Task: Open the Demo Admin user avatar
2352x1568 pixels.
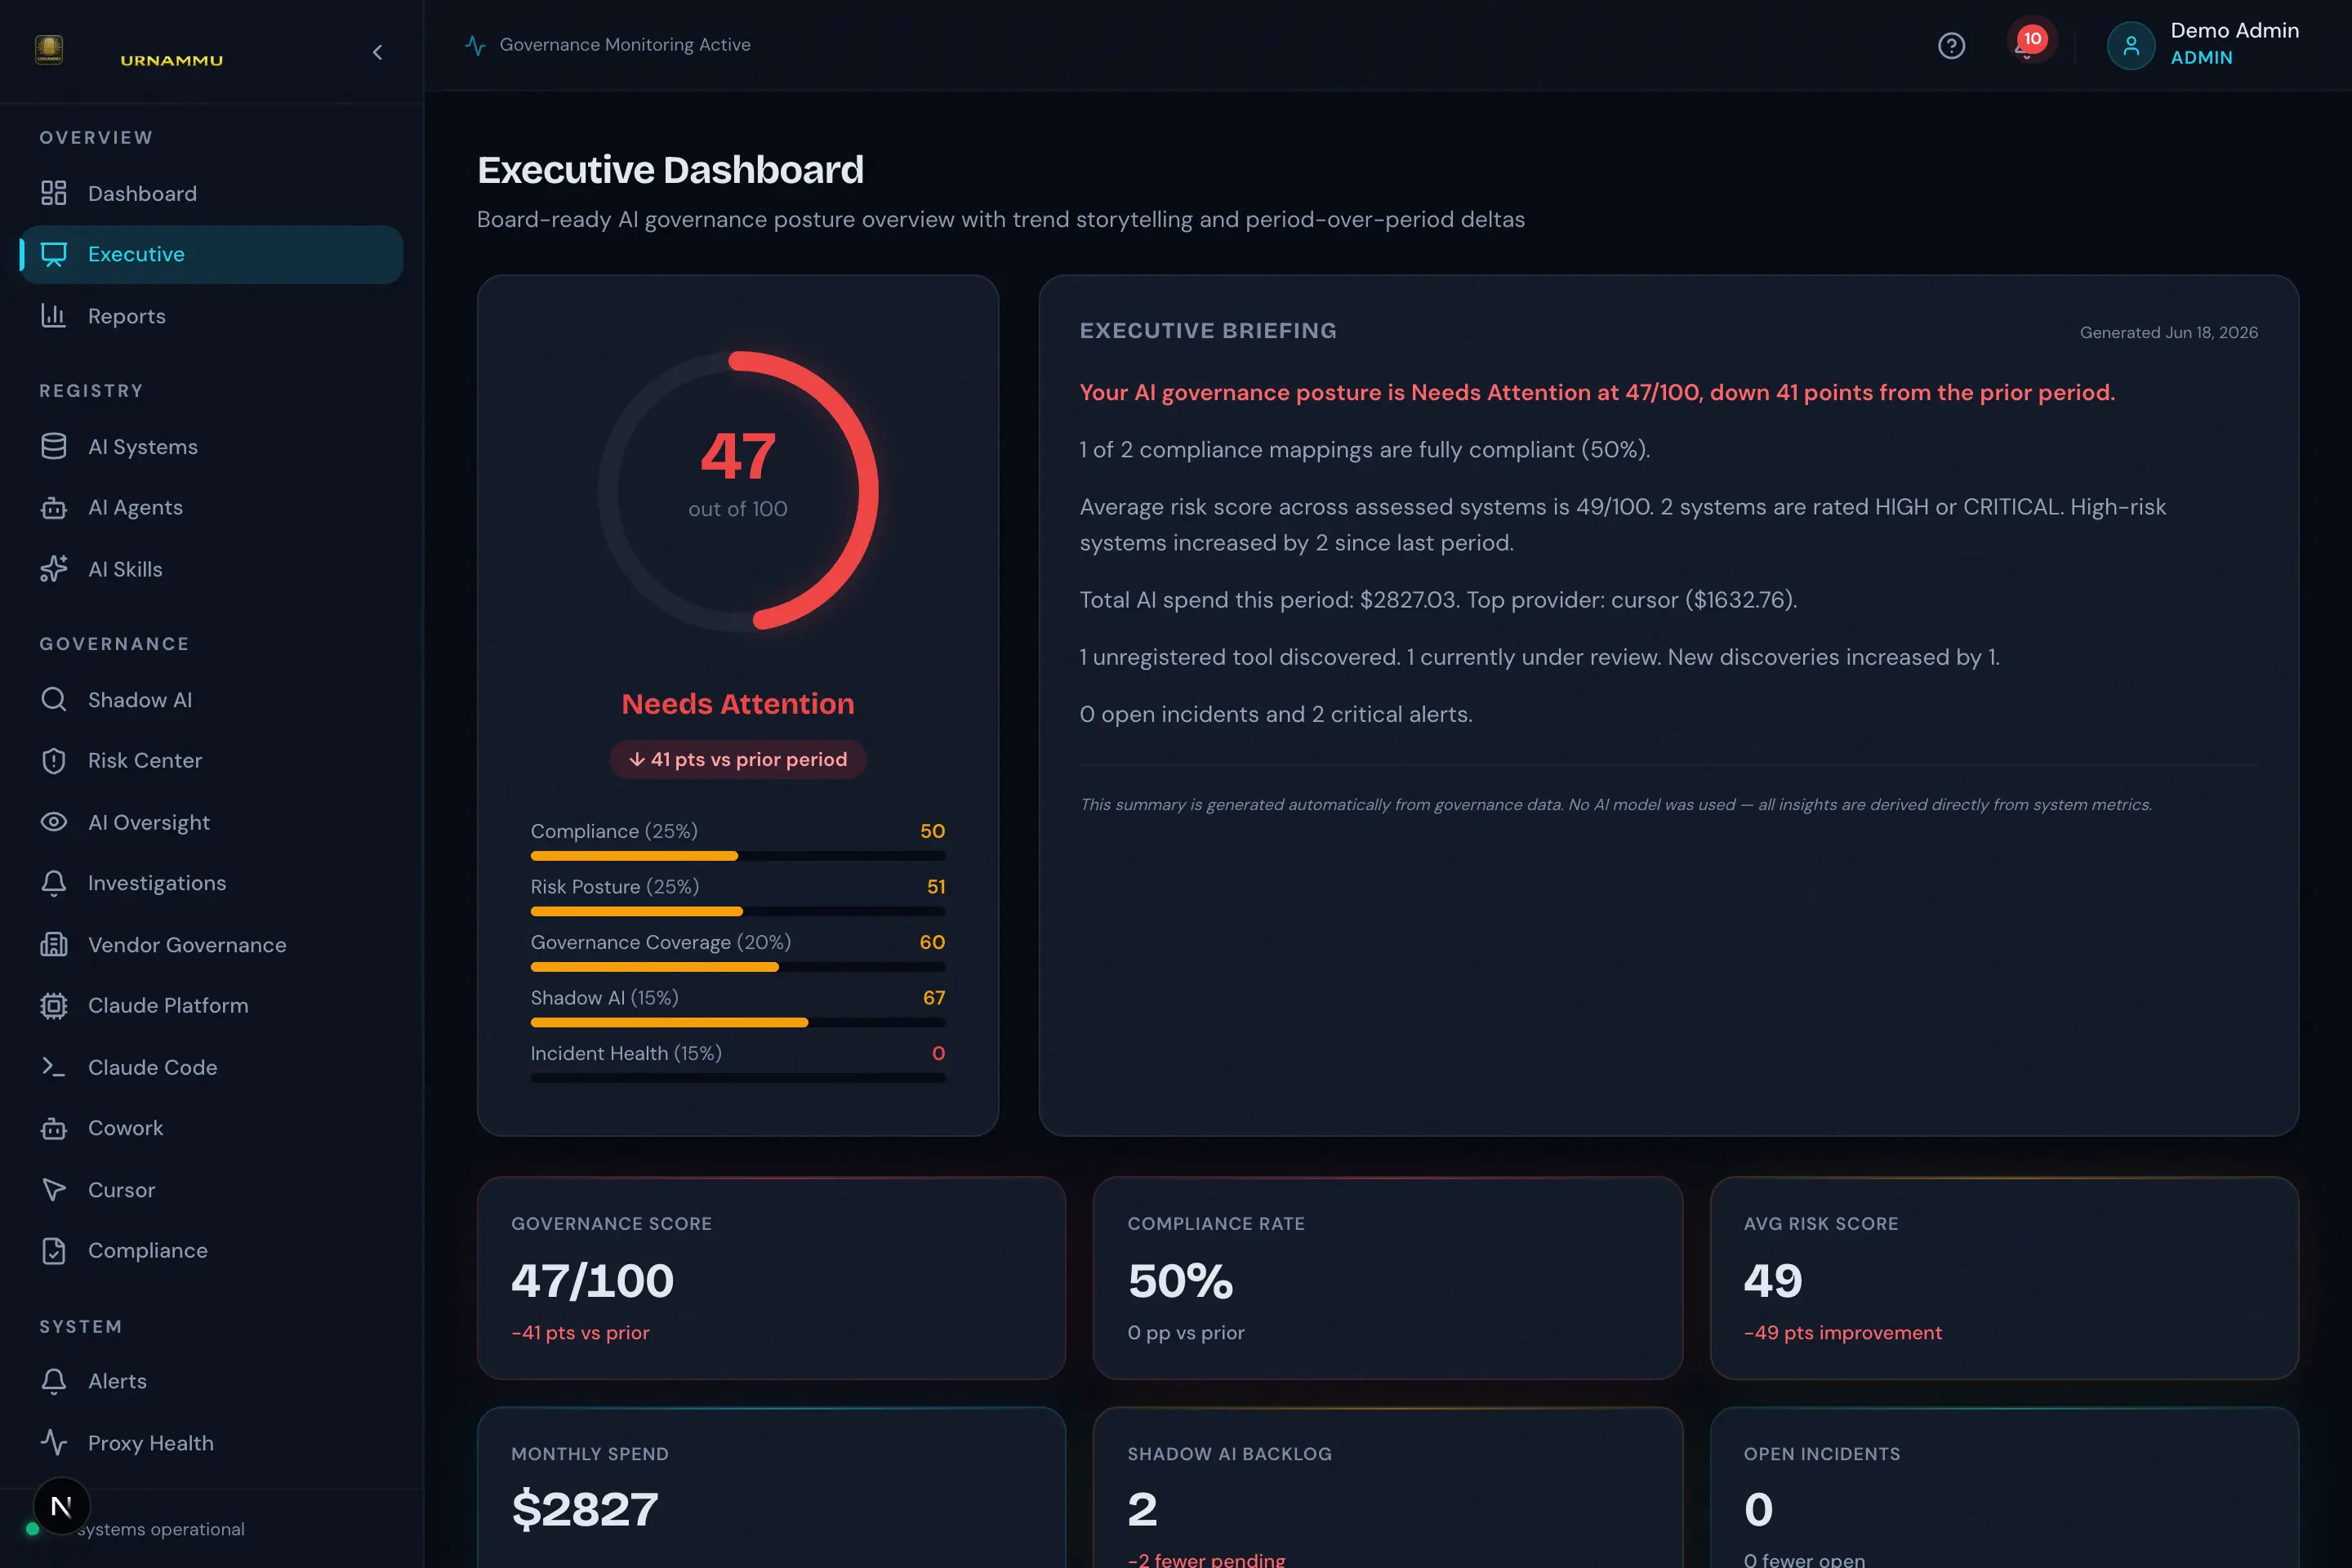Action: (x=2130, y=46)
